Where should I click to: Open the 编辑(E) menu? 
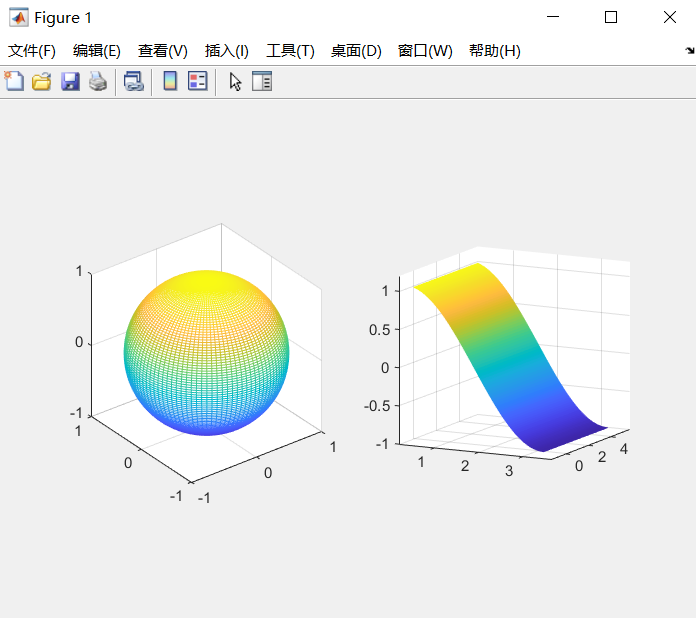97,51
